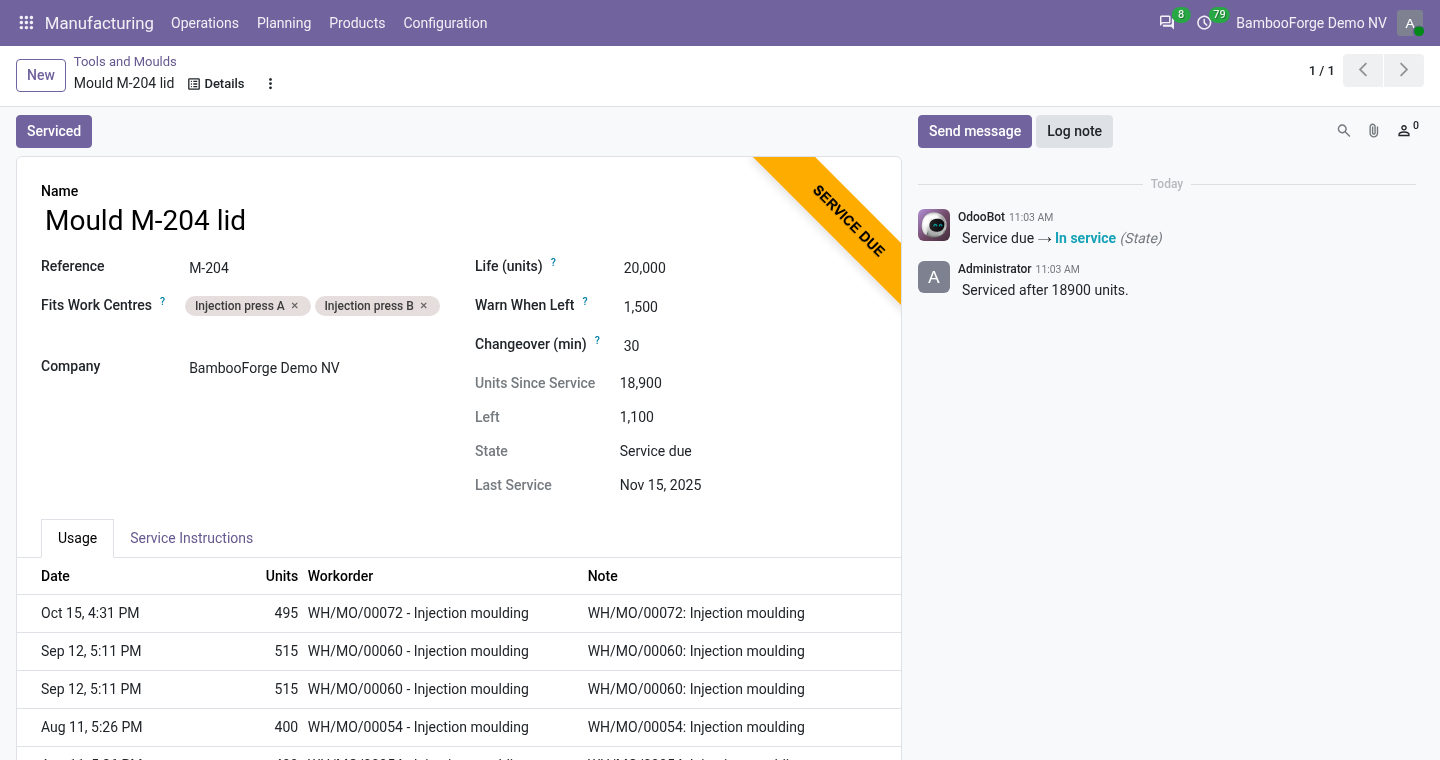Go back to Tools and Moulds breadcrumb
The image size is (1440, 760).
coord(125,61)
